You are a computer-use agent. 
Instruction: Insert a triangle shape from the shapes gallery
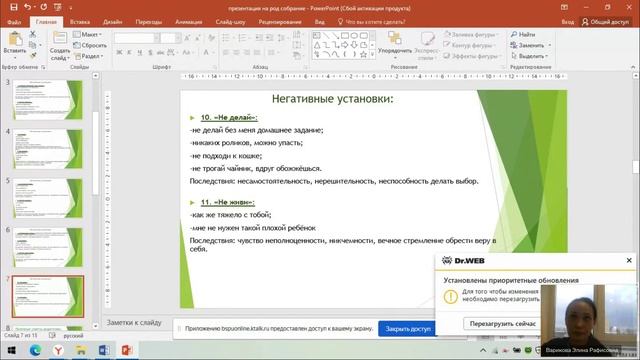coord(317,45)
